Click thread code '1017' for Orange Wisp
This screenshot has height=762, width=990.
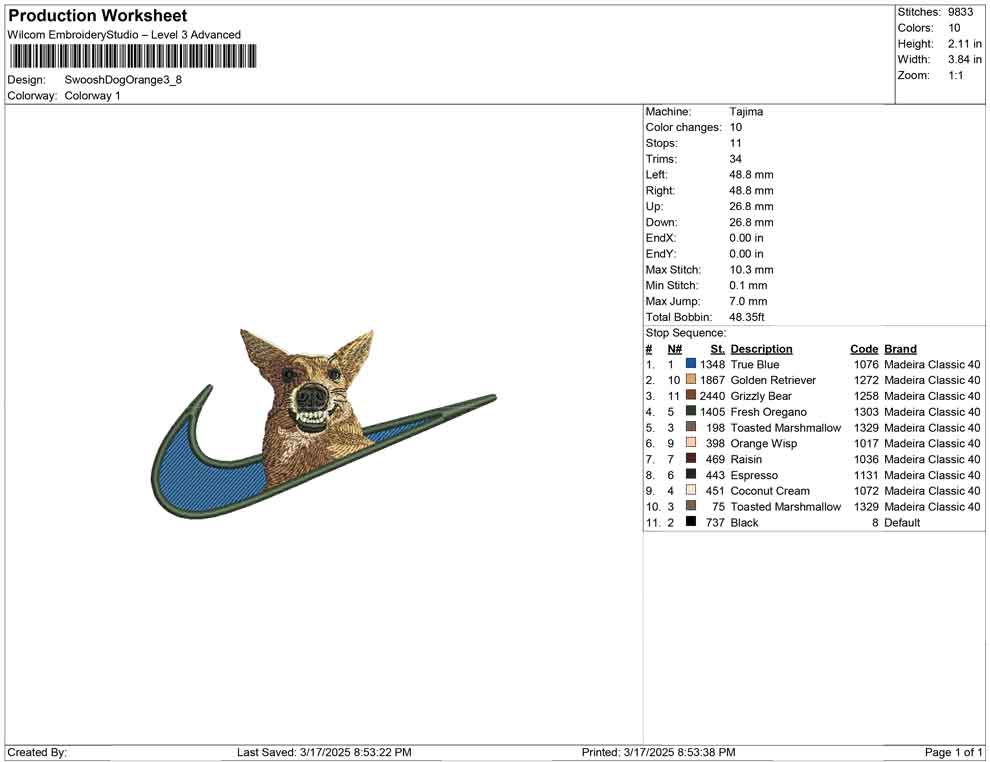(866, 443)
